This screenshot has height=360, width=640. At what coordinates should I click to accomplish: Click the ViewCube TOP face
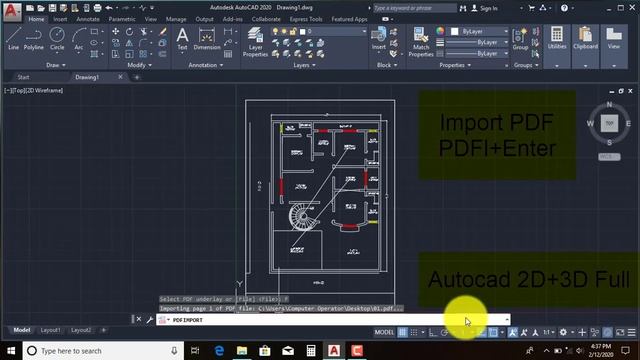[609, 123]
